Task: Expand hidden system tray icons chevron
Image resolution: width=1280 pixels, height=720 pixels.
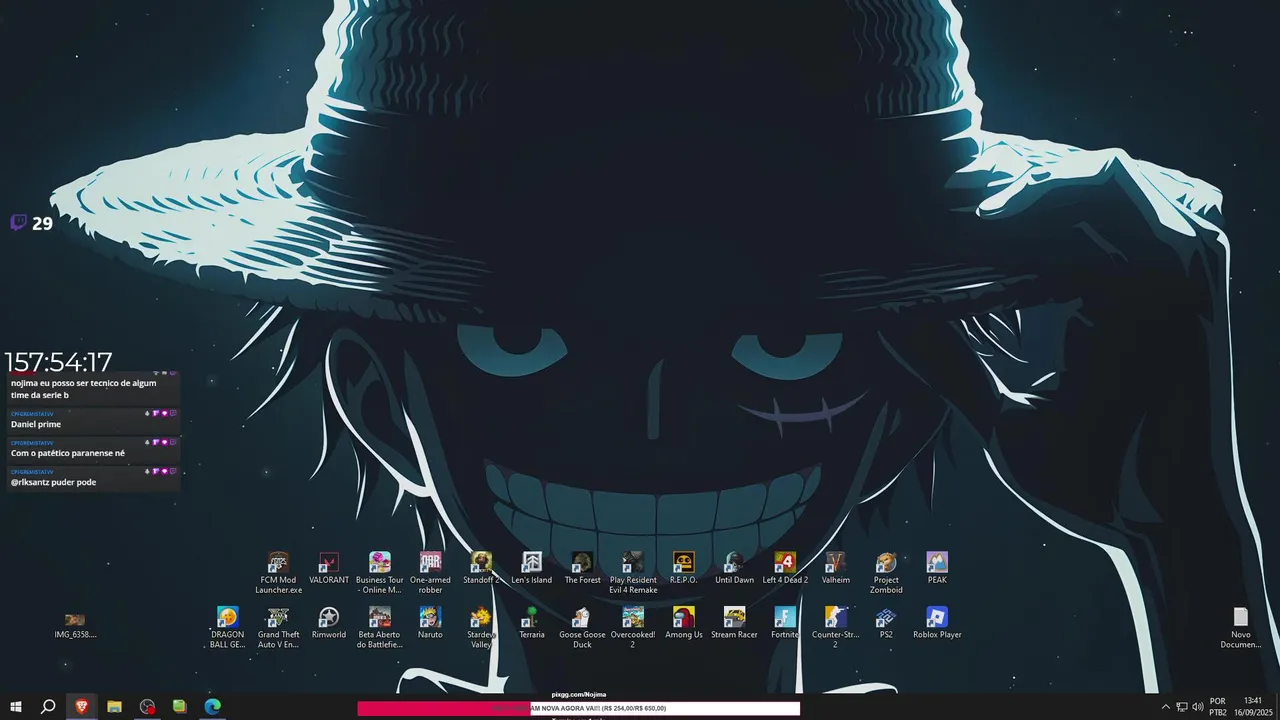Action: (1165, 707)
